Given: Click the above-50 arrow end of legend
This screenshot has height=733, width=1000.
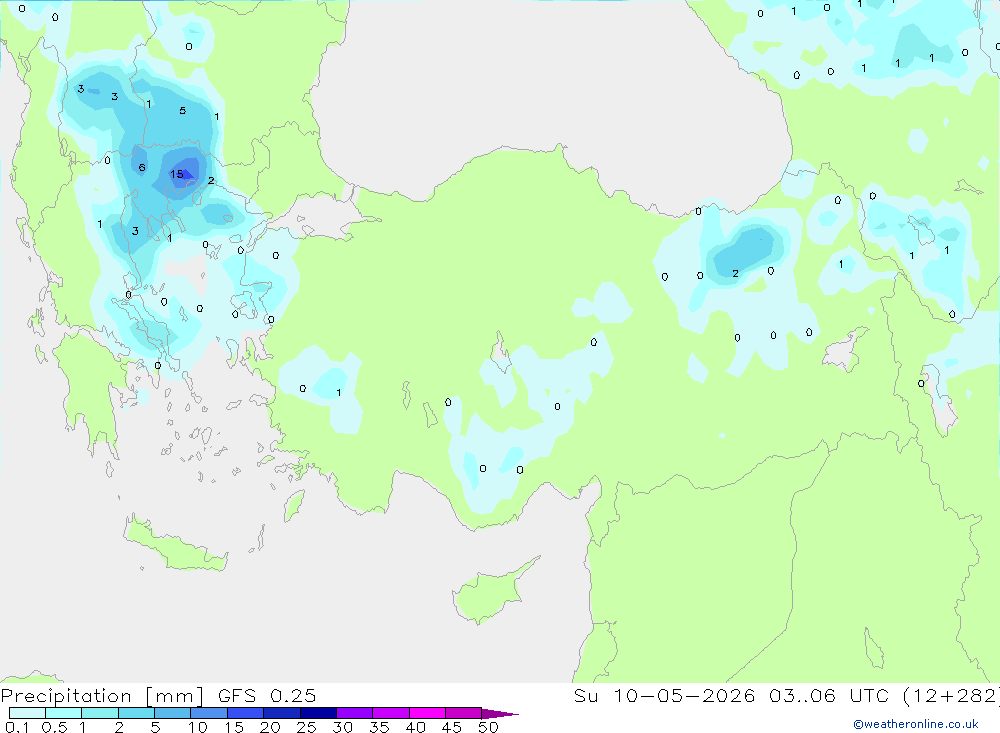Looking at the screenshot, I should [x=500, y=714].
